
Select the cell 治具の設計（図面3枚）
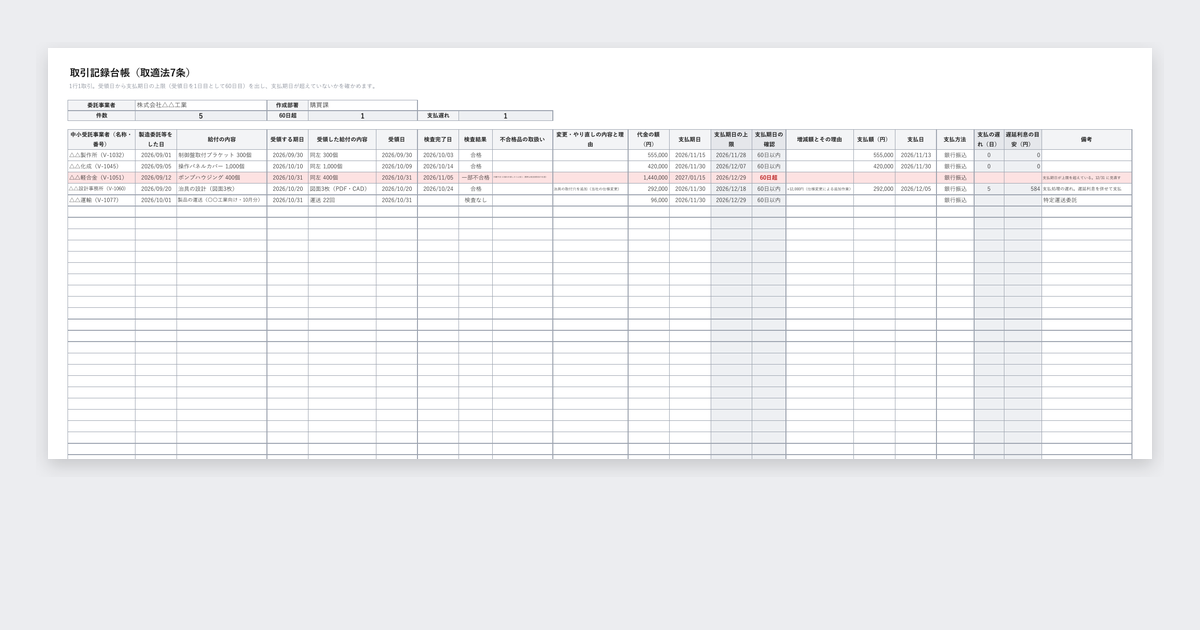[222, 189]
